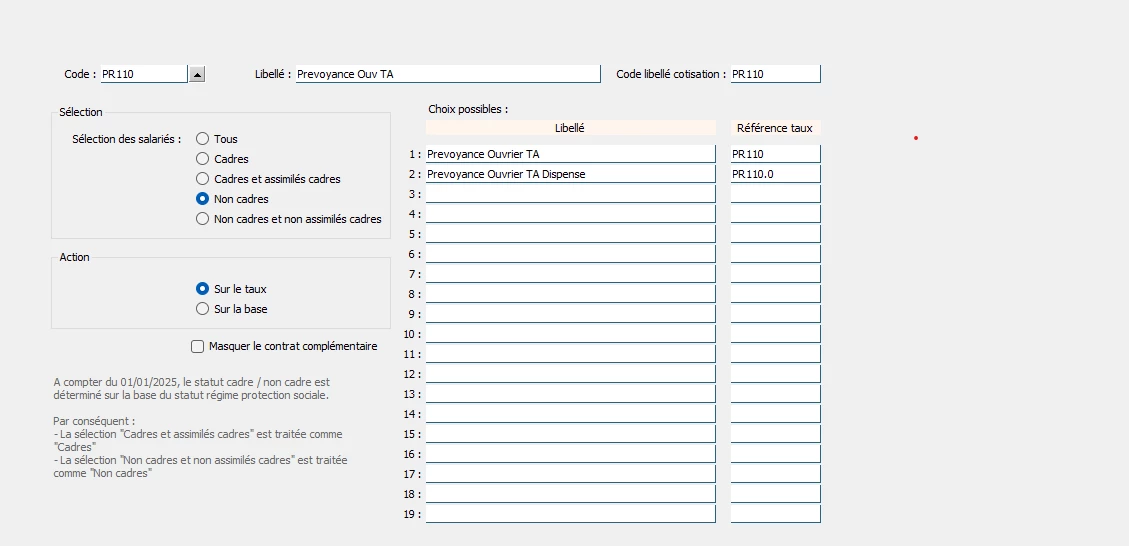
Task: Click the empty Référence taux field row 3
Action: [x=775, y=194]
